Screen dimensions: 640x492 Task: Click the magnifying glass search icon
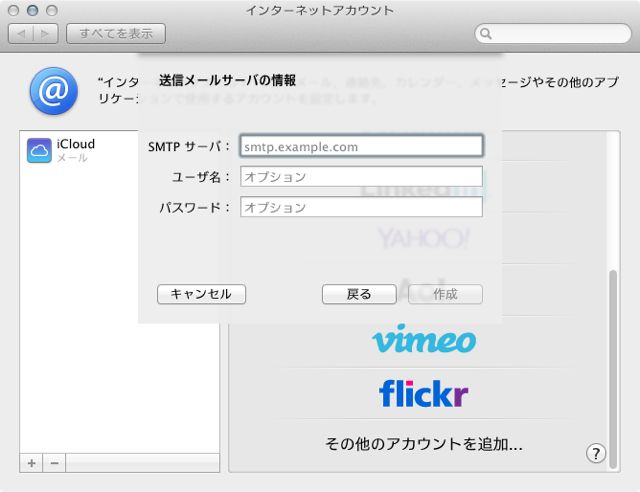486,33
